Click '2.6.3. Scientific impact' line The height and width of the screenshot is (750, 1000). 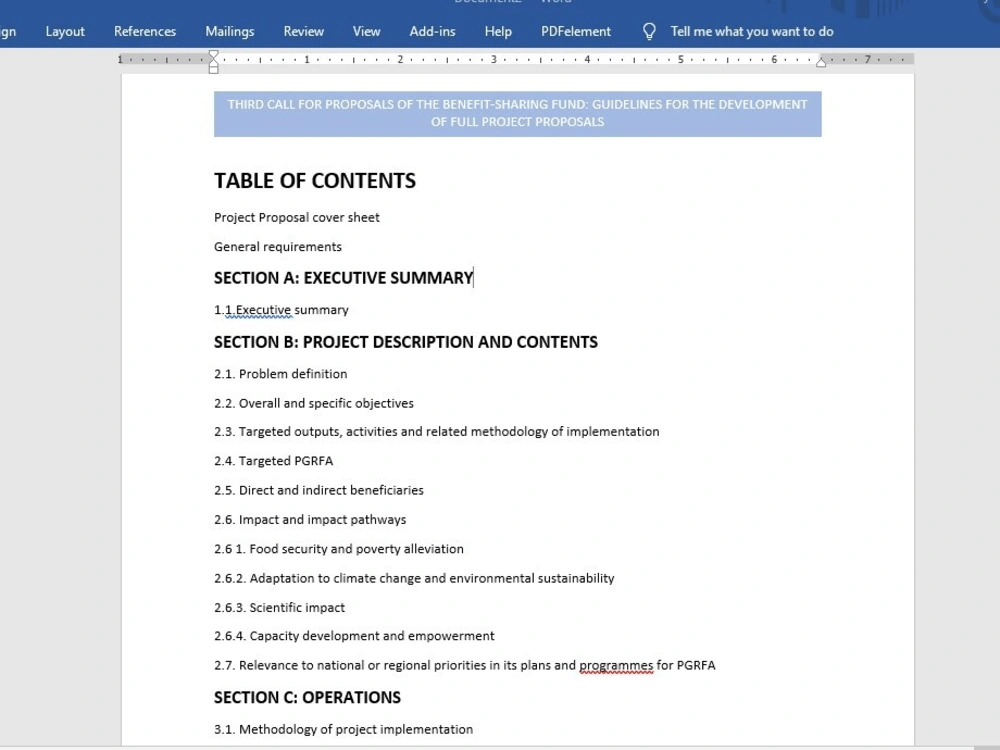coord(279,608)
